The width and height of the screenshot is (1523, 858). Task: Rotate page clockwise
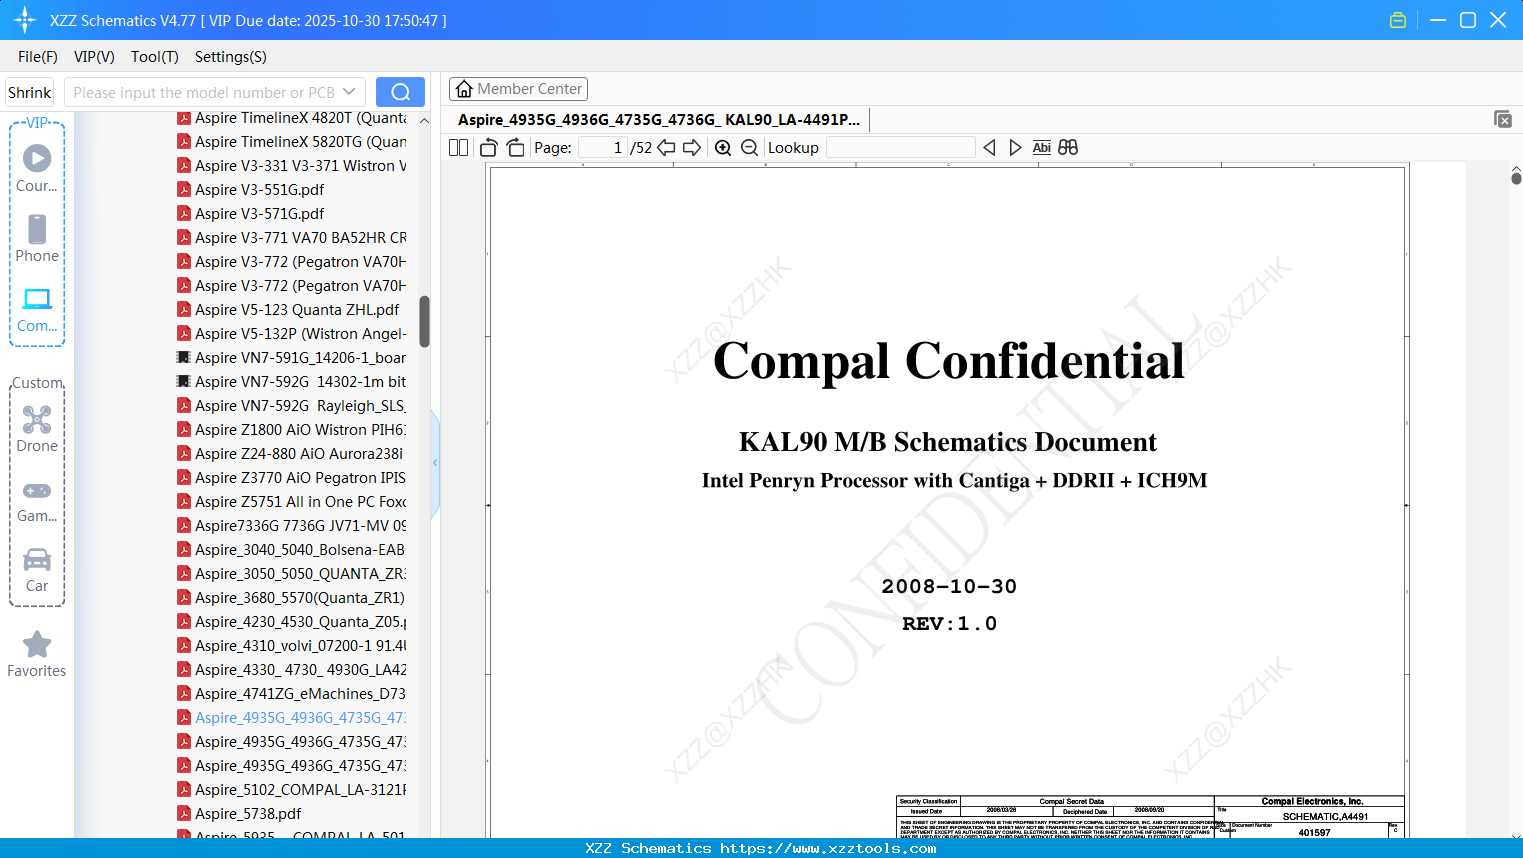(516, 148)
